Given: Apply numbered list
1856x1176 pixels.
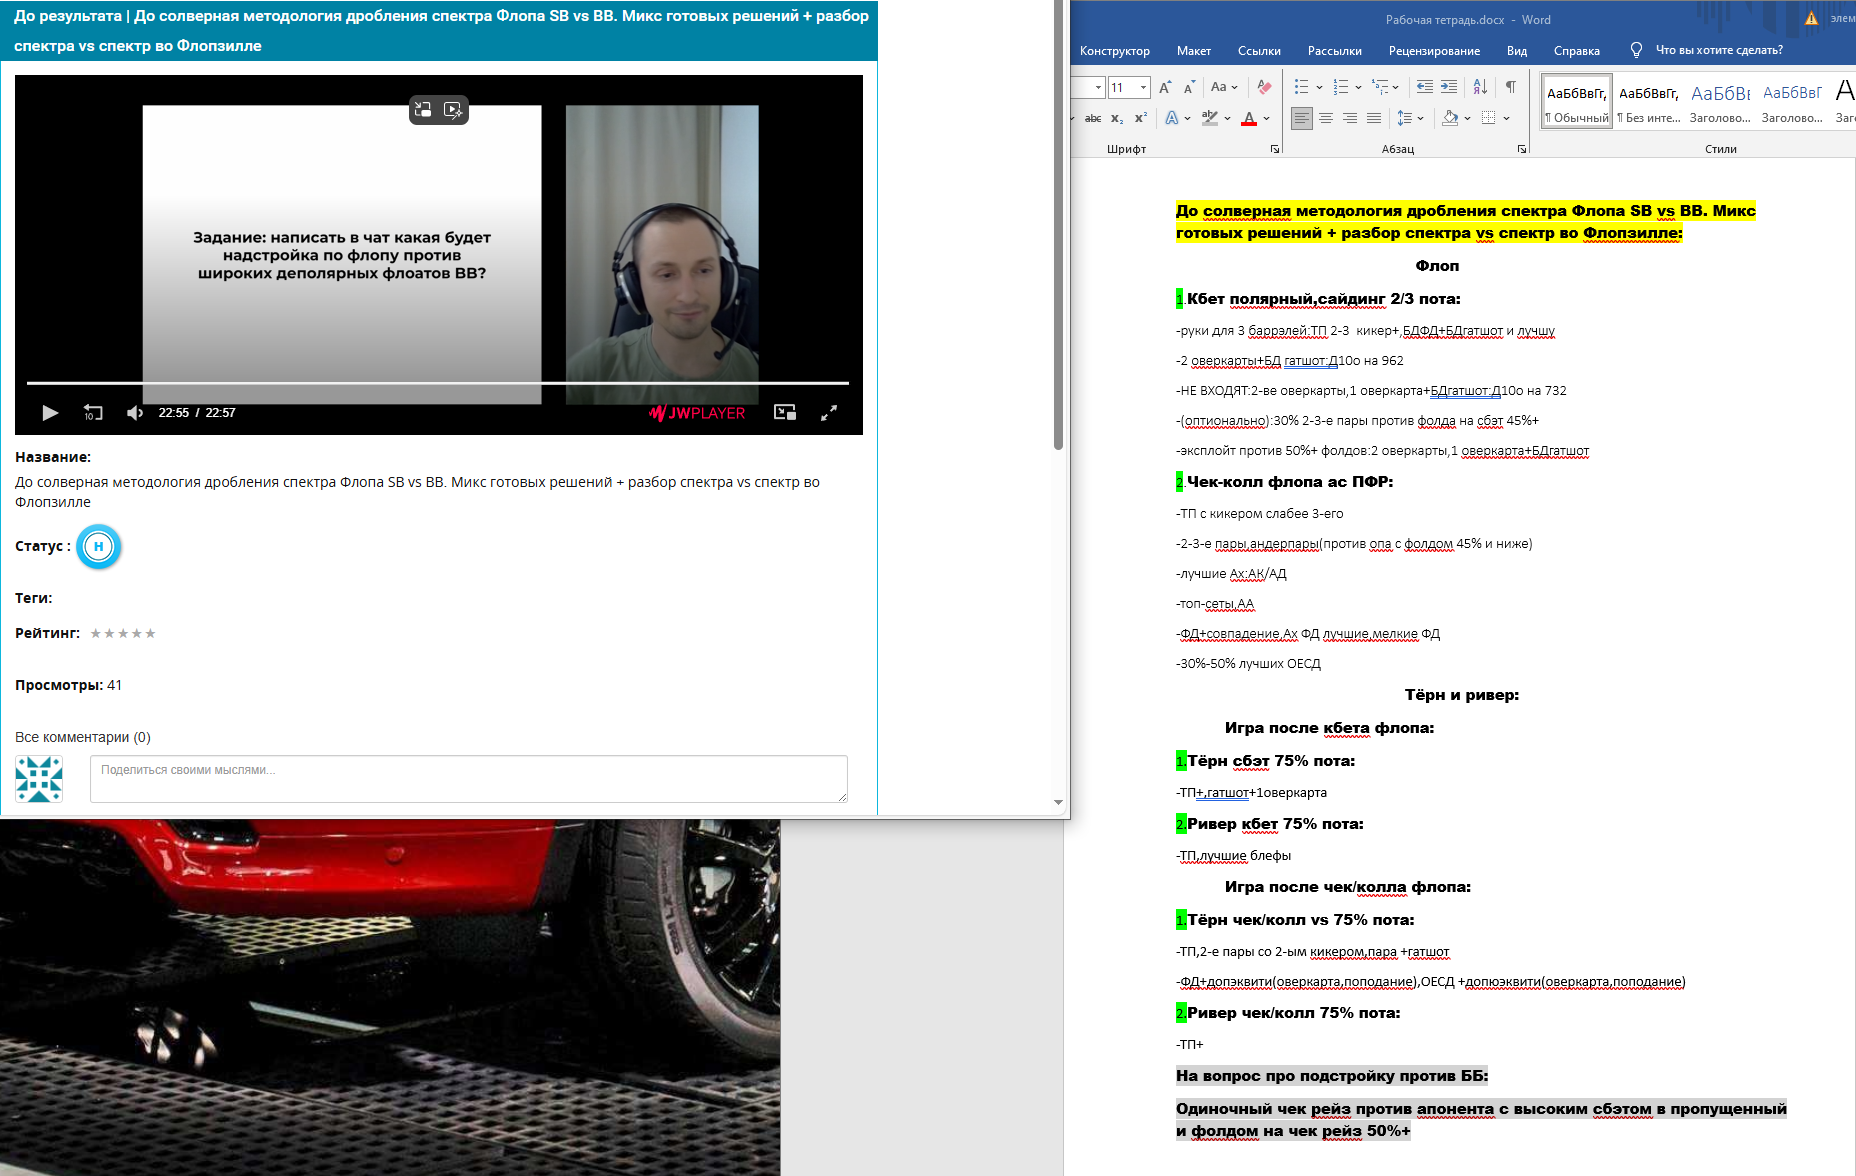Looking at the screenshot, I should click(1341, 87).
